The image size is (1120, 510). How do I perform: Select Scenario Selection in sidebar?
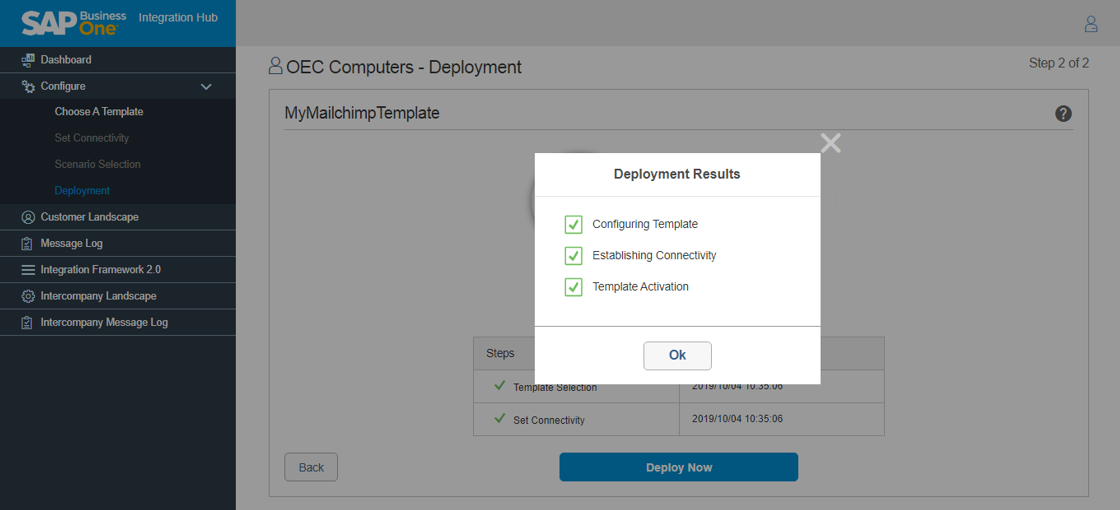[97, 164]
